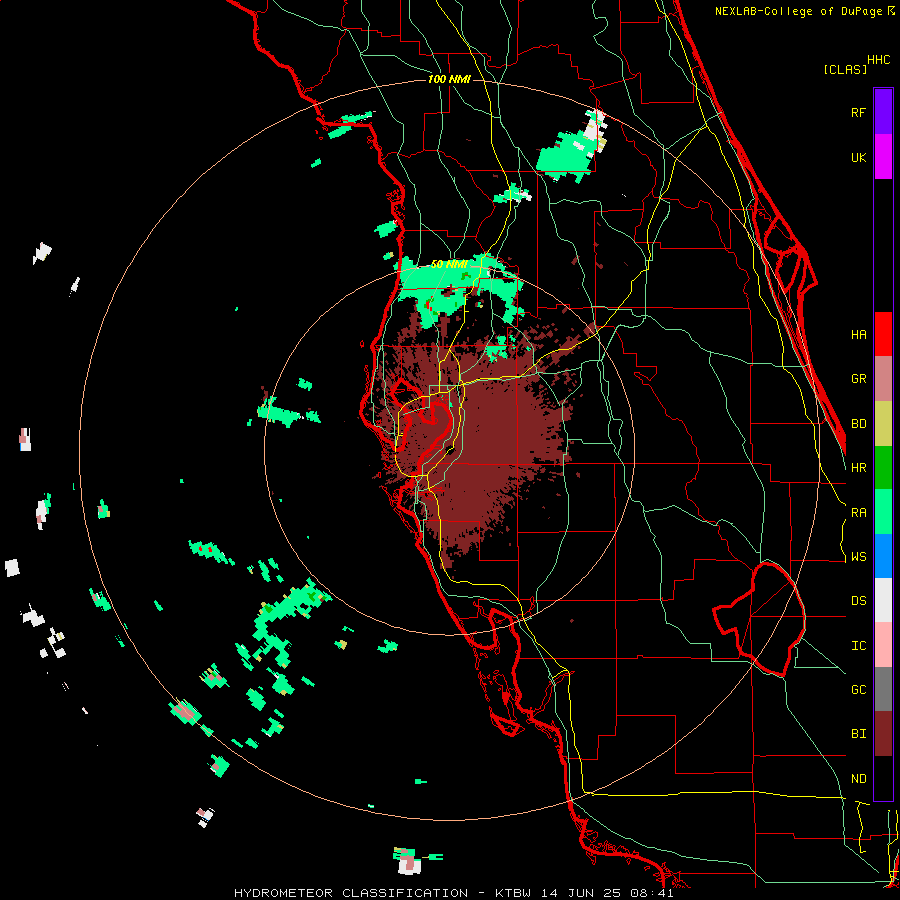Select the "IC" legend label
This screenshot has width=900, height=900.
tap(858, 646)
